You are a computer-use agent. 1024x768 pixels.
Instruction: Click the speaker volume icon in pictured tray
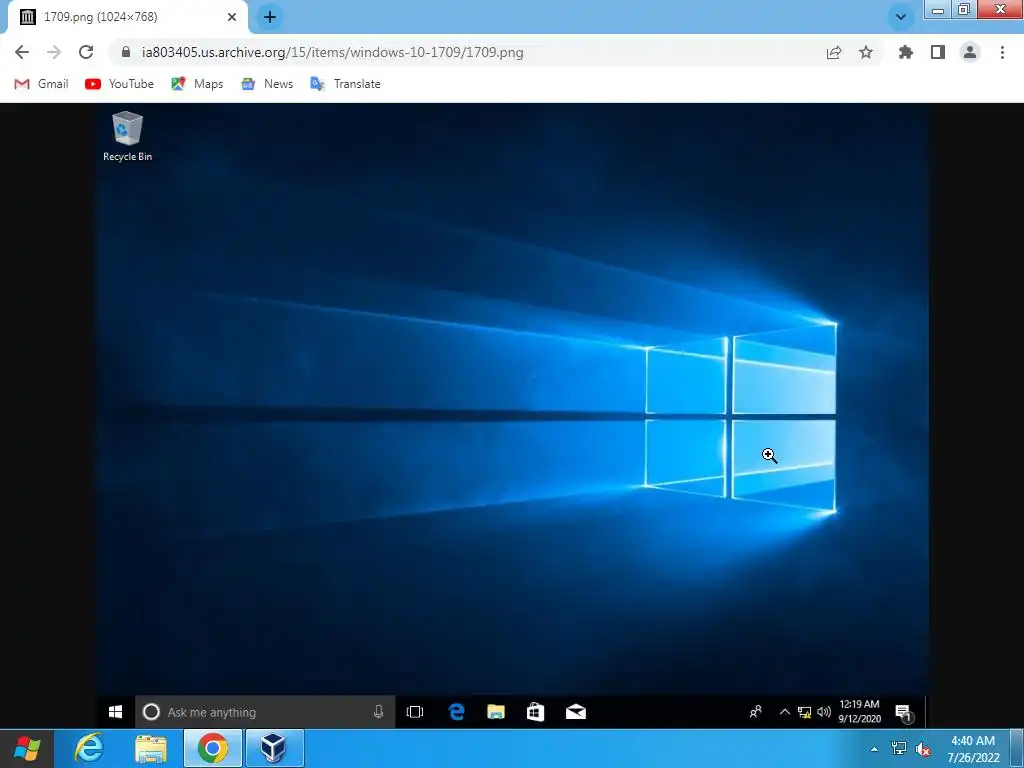(824, 712)
